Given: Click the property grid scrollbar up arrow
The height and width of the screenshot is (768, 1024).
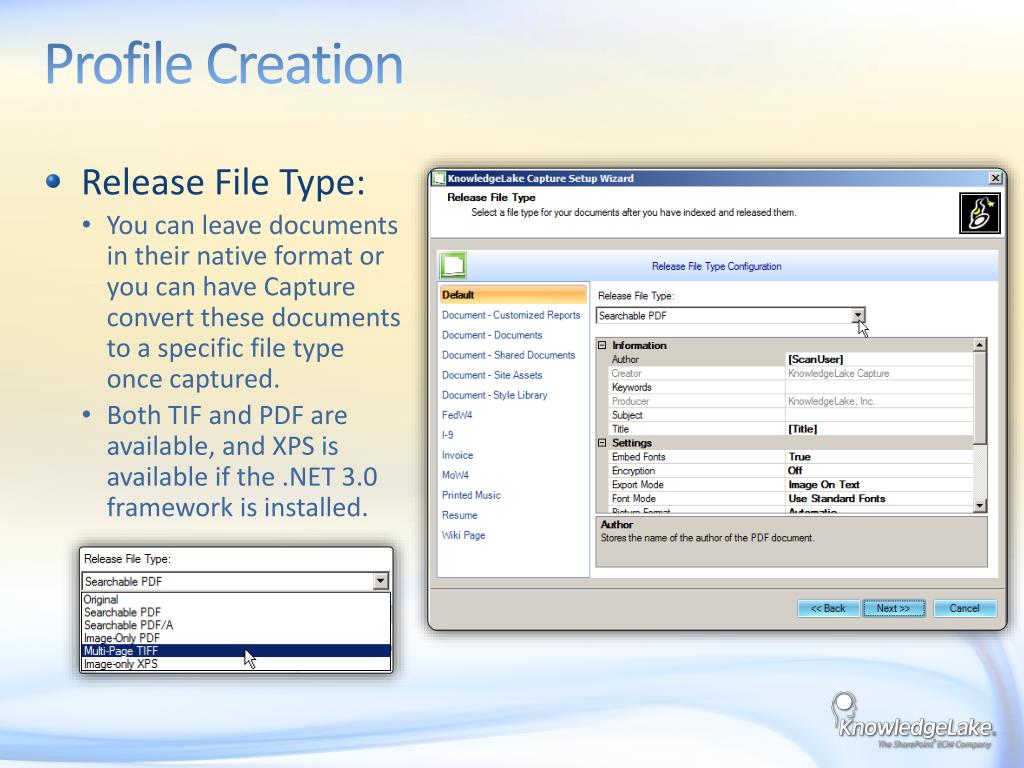Looking at the screenshot, I should (x=979, y=345).
